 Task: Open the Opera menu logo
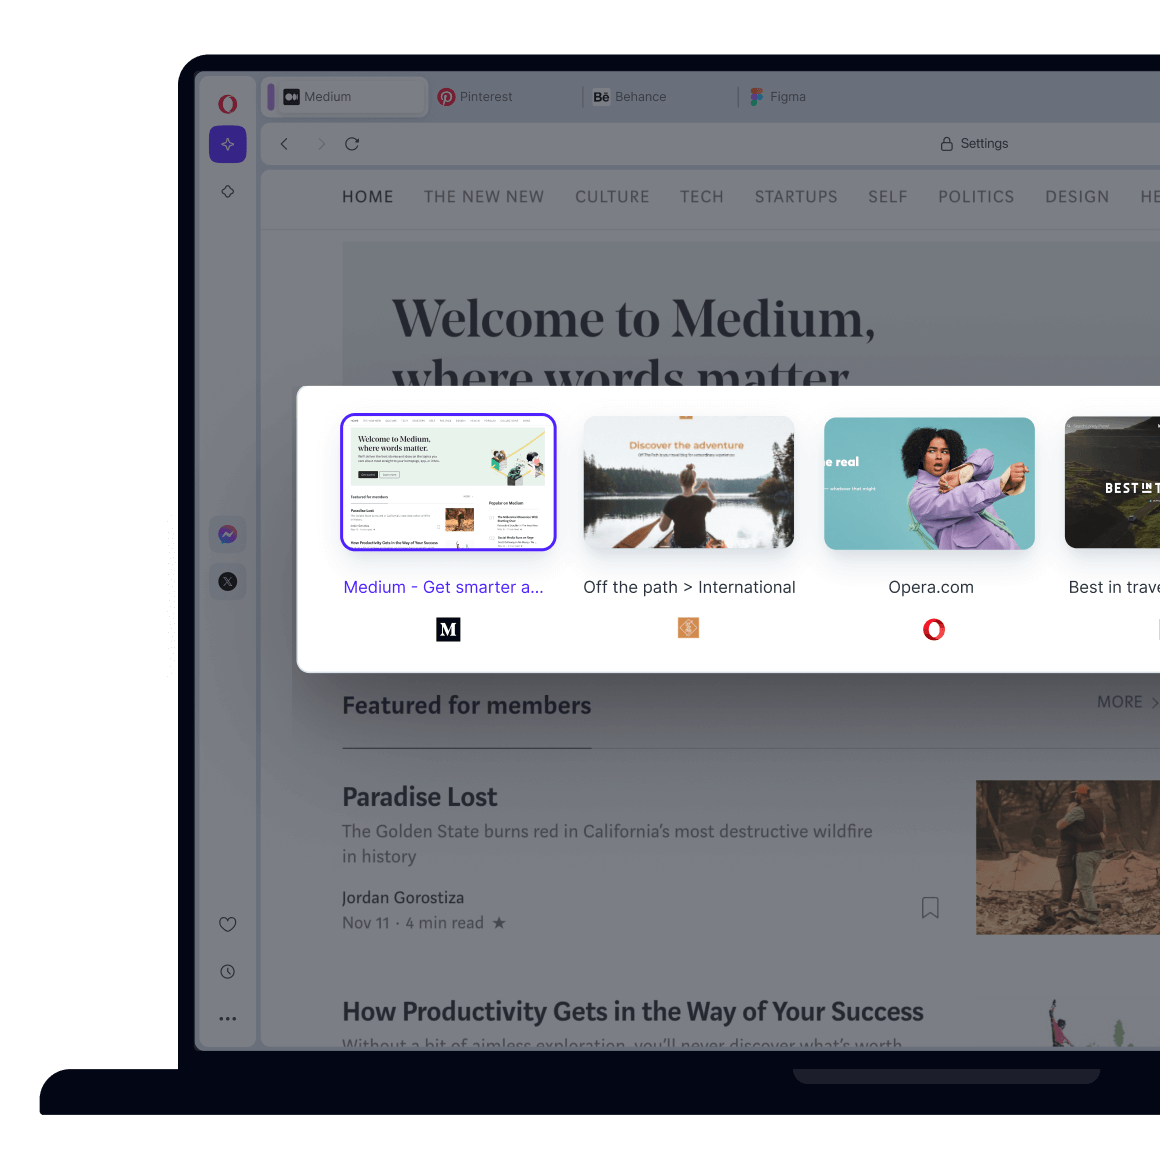227,103
